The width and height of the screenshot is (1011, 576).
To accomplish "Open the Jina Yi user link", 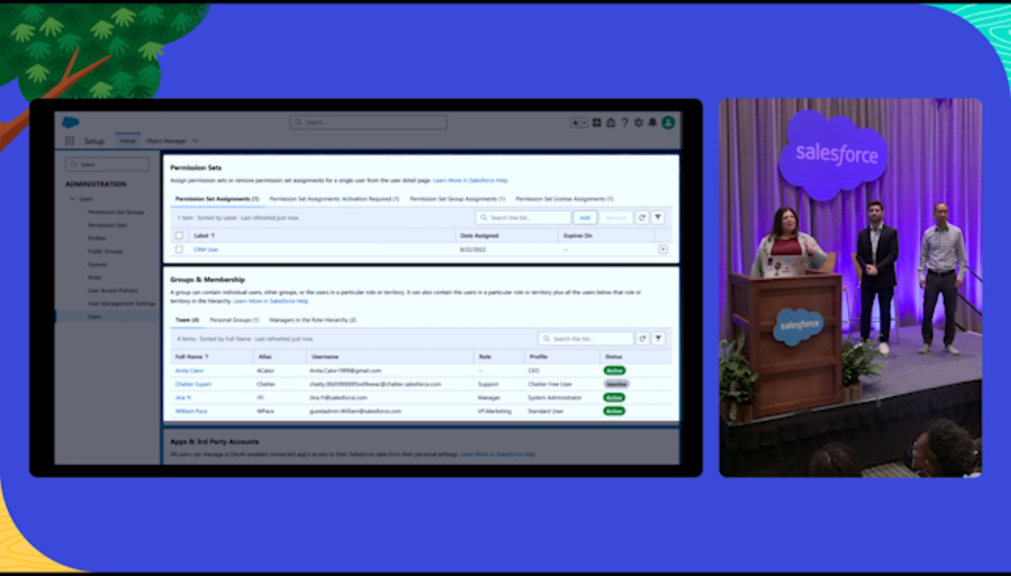I will pos(183,398).
